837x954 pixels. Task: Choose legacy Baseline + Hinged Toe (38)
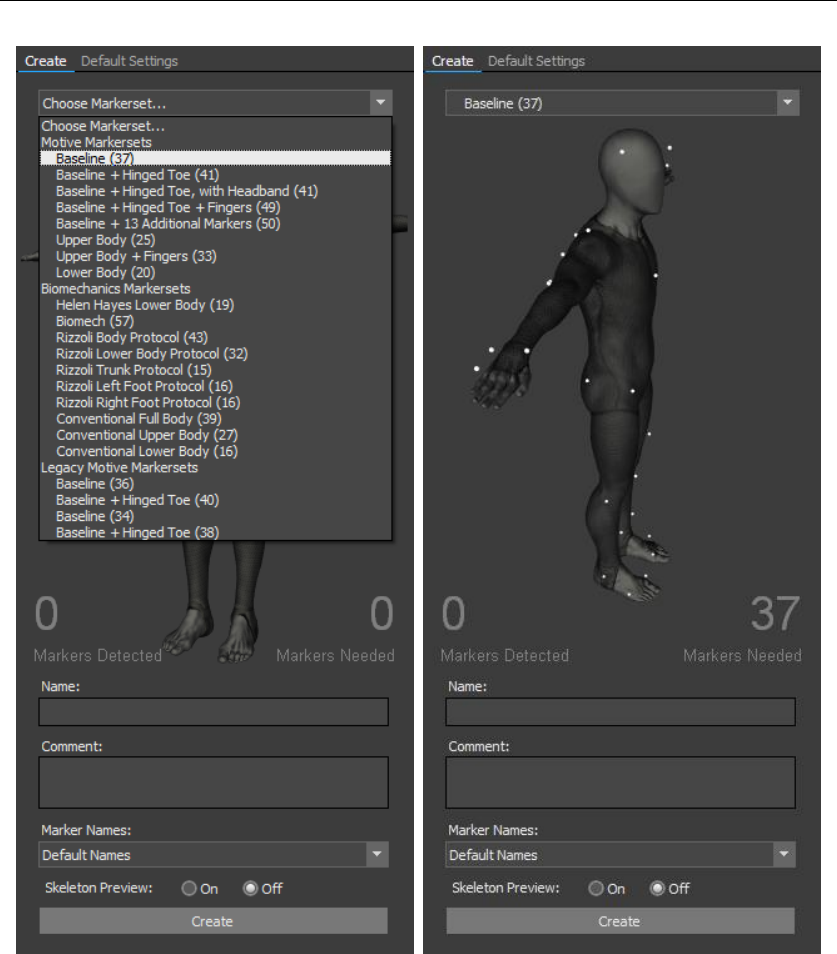click(x=137, y=532)
